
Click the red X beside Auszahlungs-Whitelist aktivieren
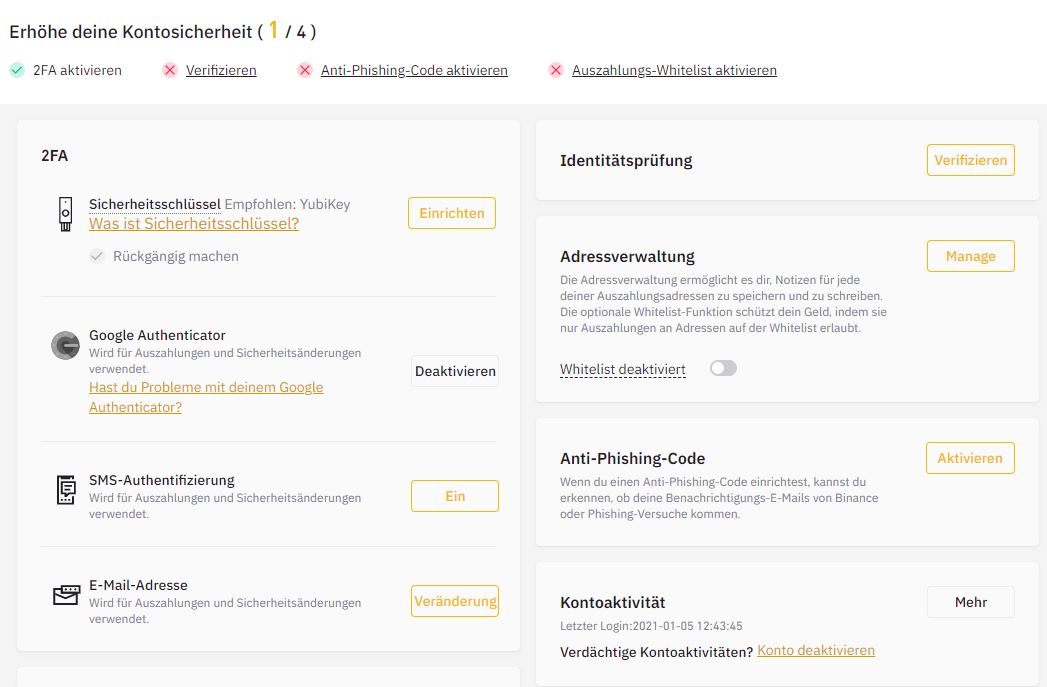pyautogui.click(x=556, y=71)
